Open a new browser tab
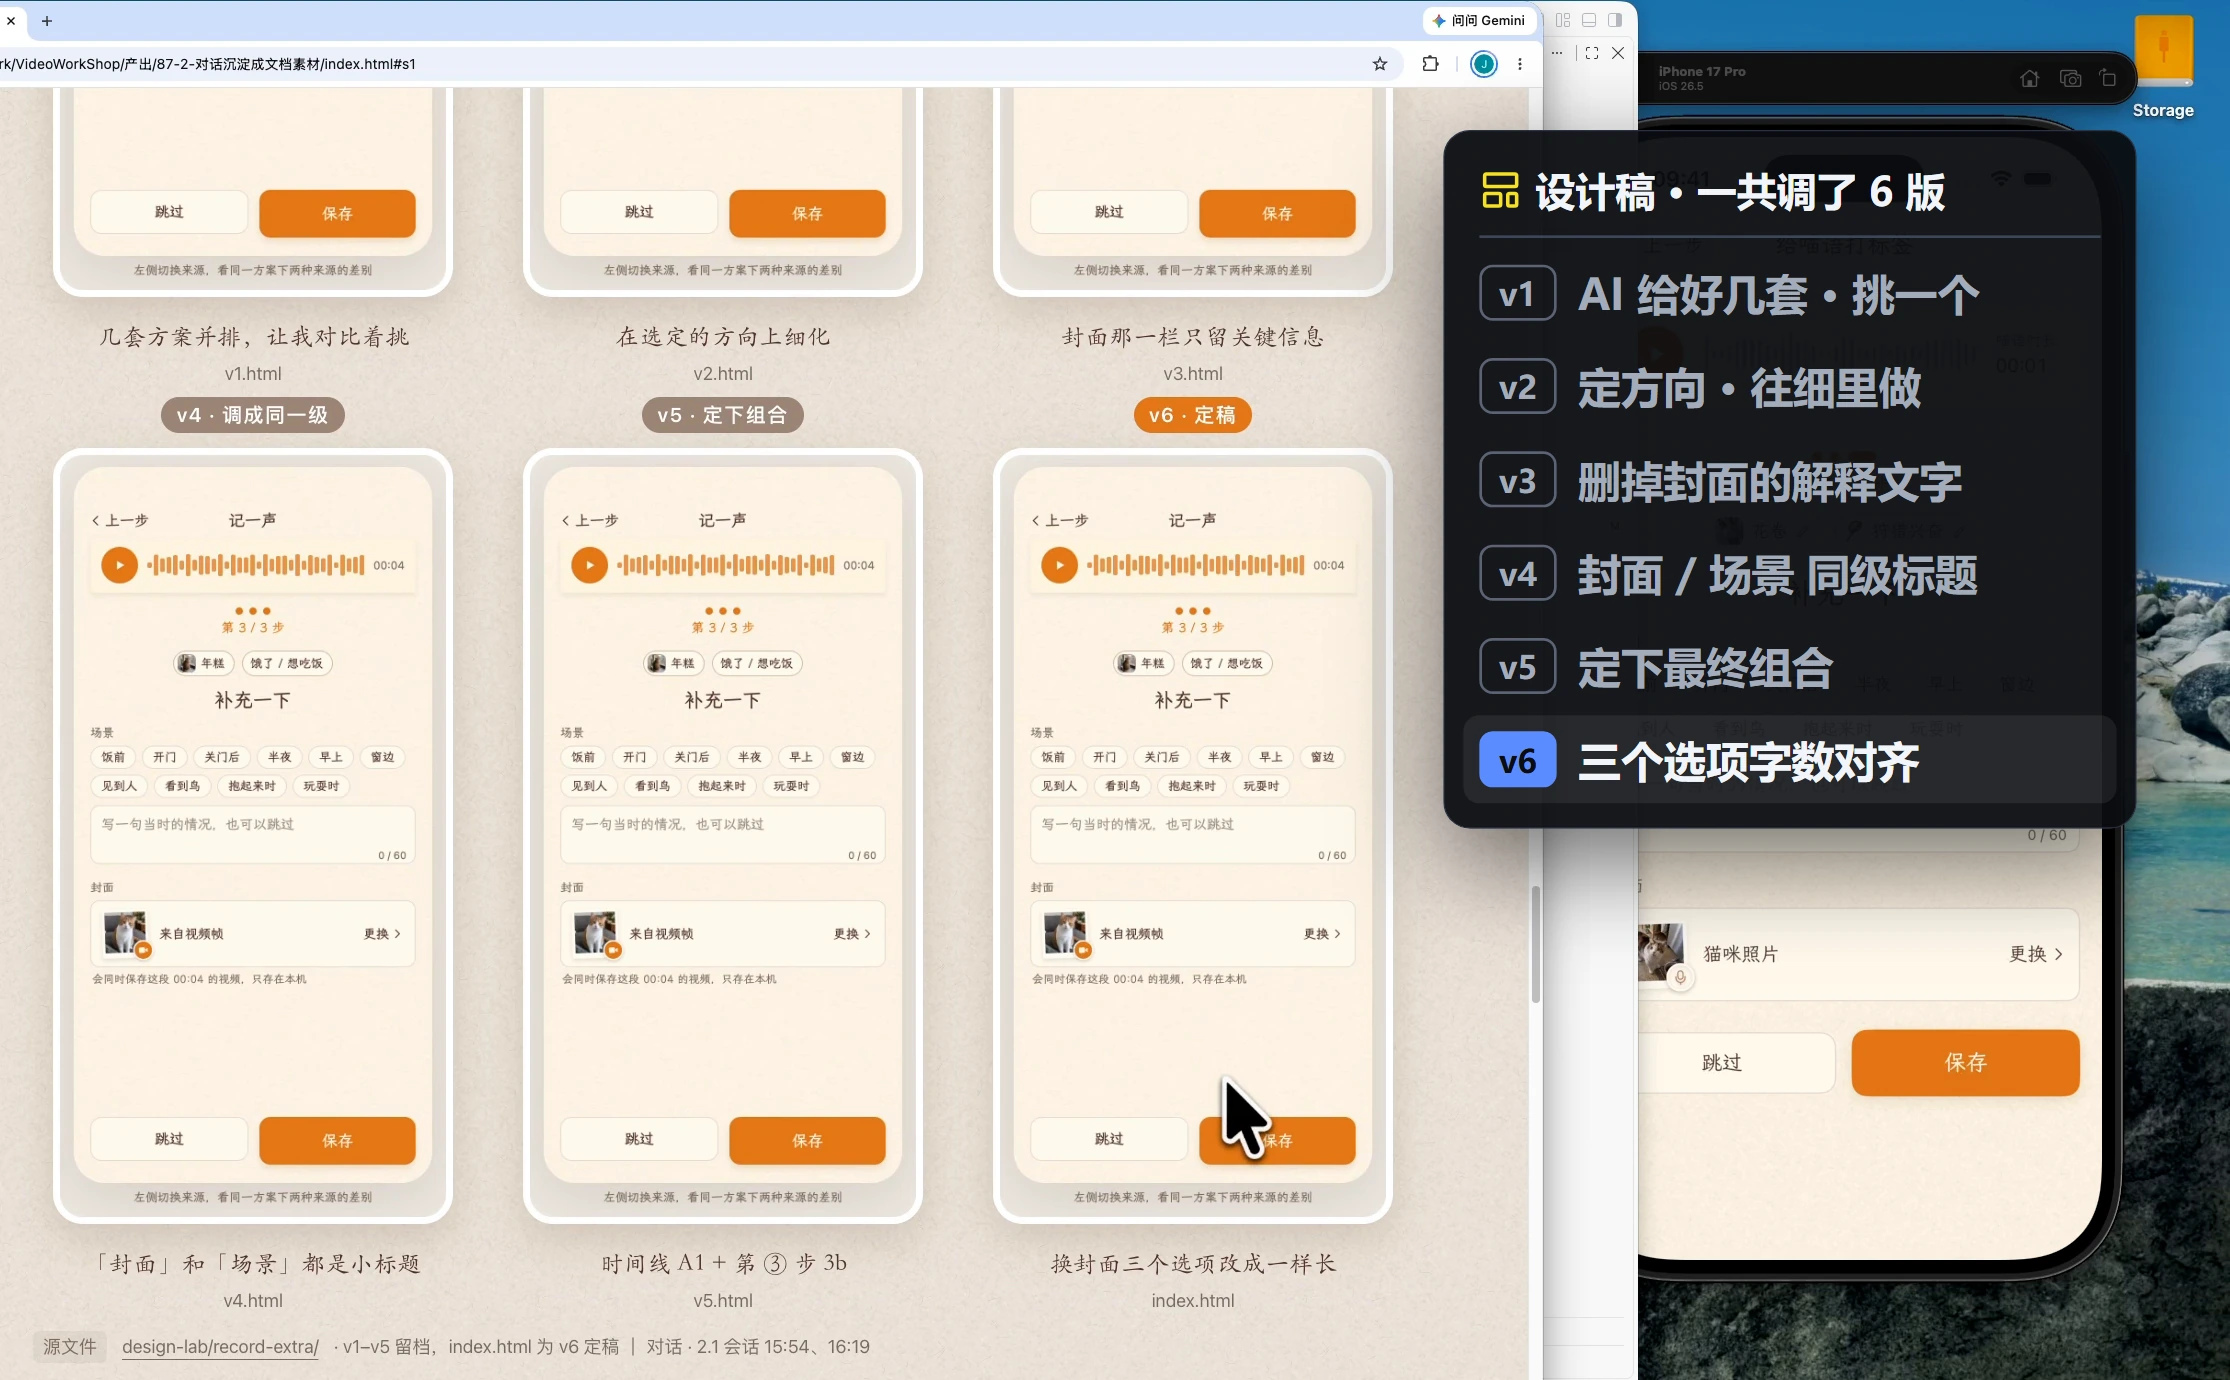Viewport: 2230px width, 1380px height. tap(47, 20)
